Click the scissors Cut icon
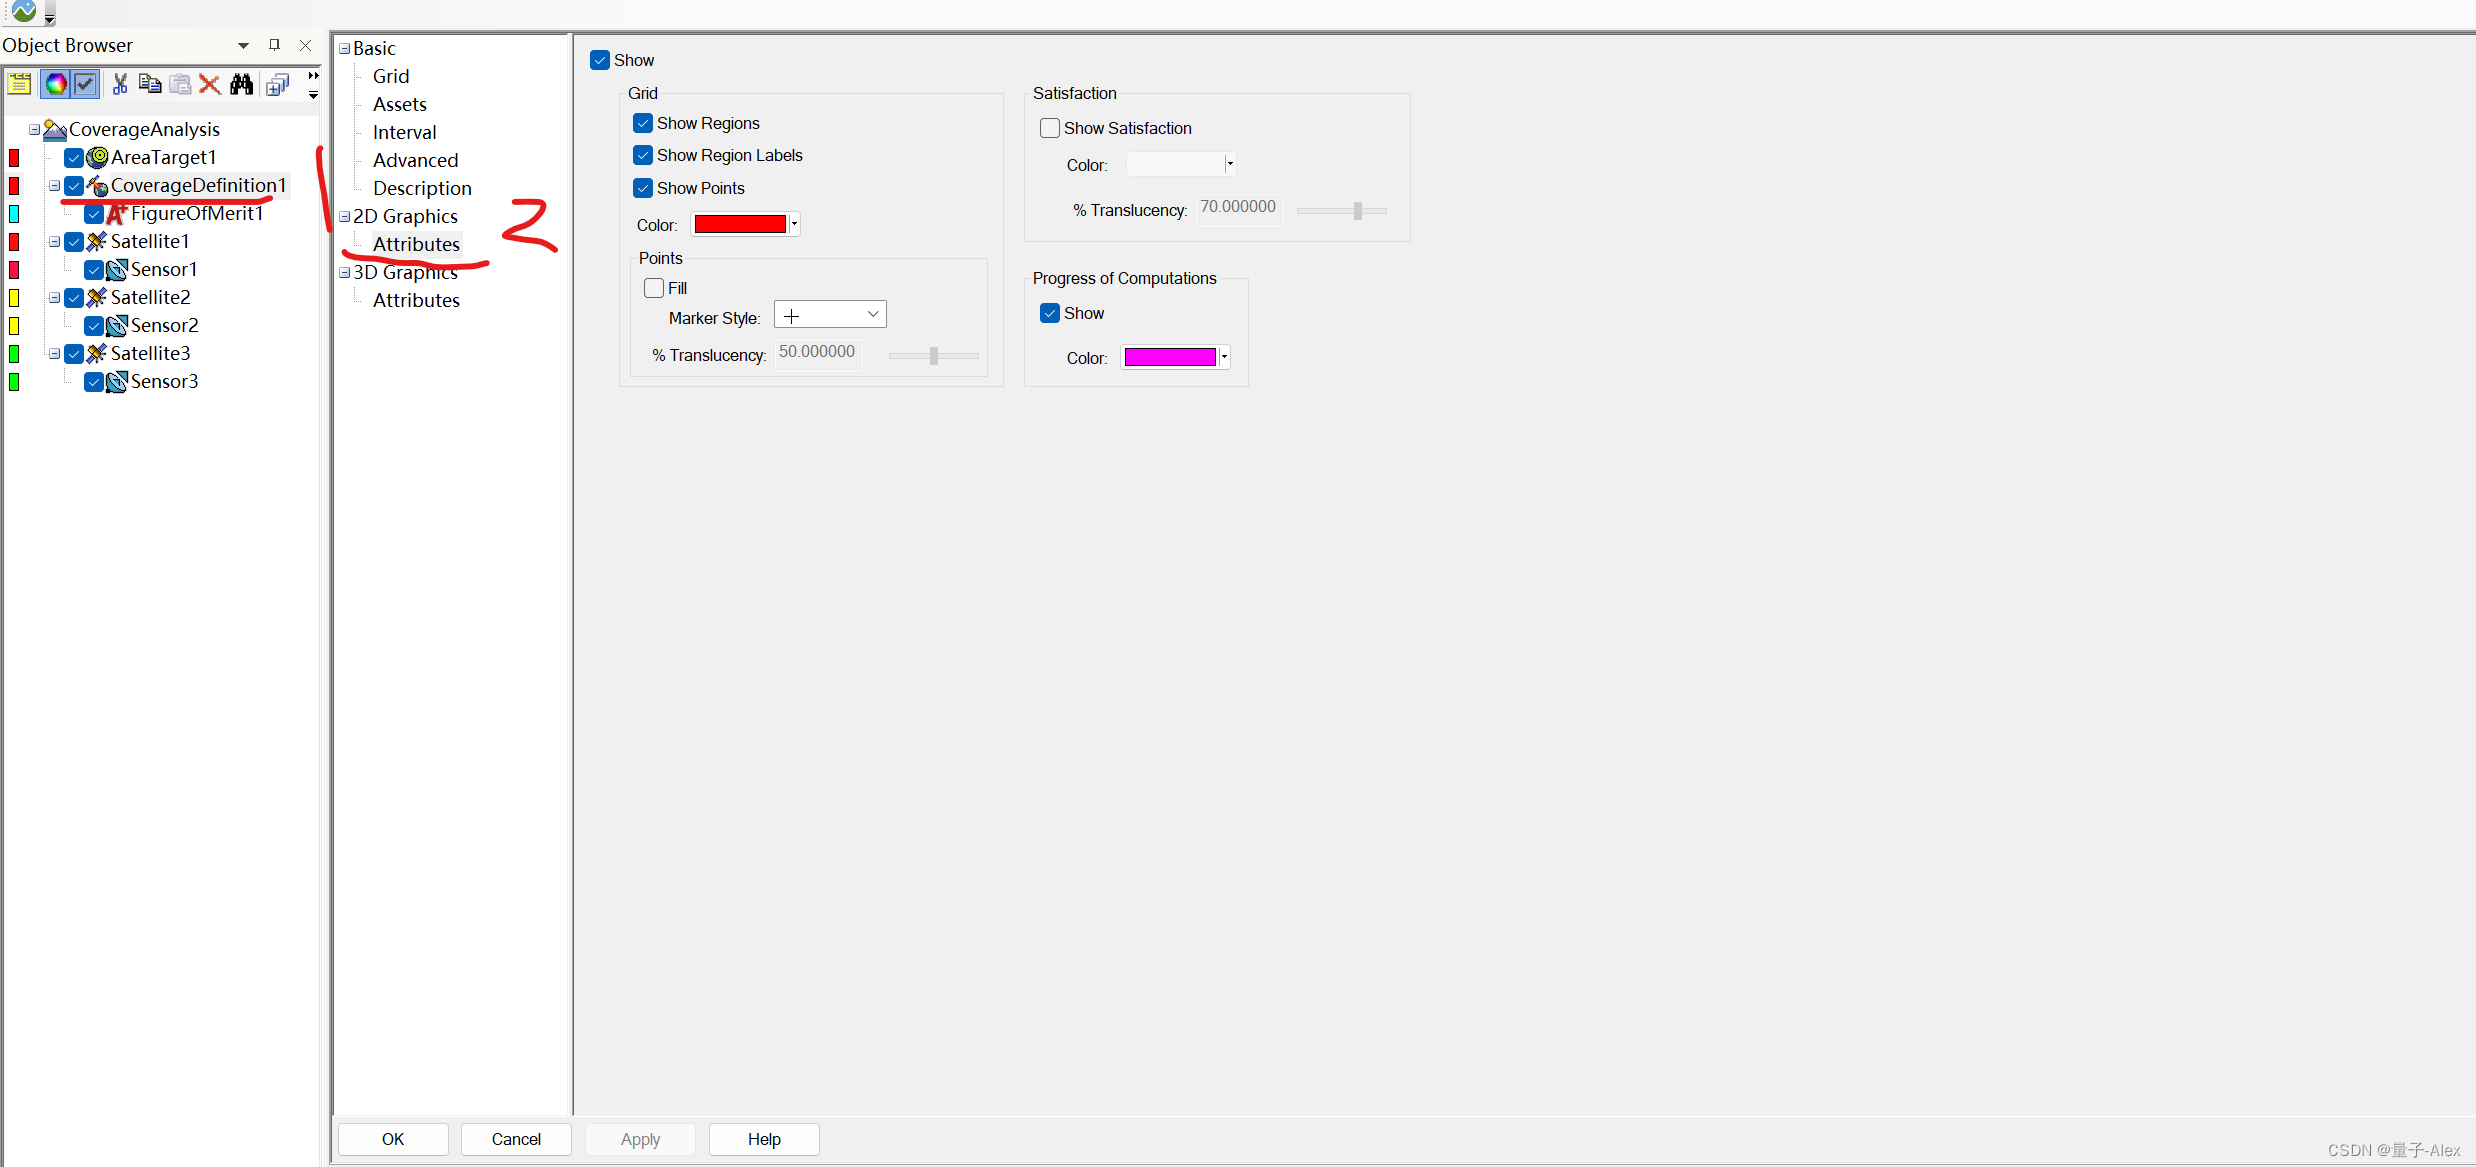Viewport: 2476px width, 1167px height. tap(120, 84)
